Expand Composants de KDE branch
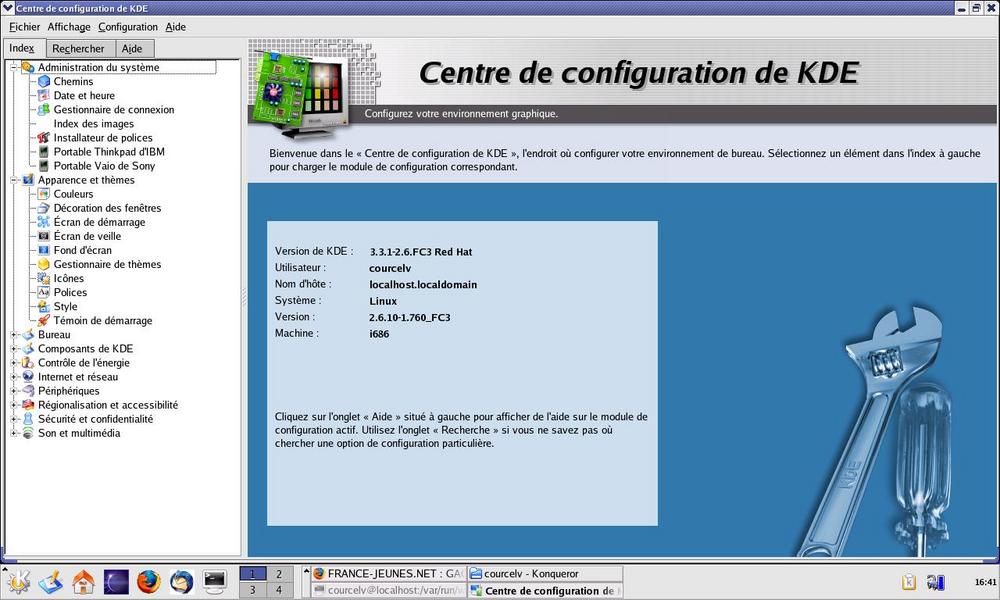The image size is (1000, 600). pyautogui.click(x=13, y=348)
